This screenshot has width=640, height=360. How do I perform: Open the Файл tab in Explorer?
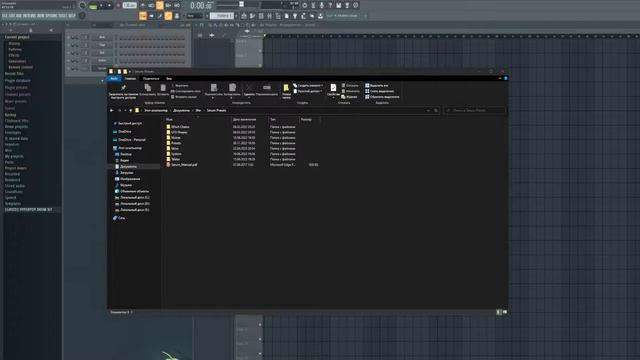[114, 78]
